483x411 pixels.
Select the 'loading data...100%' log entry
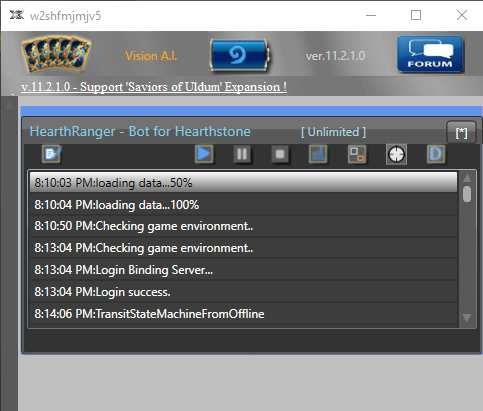click(243, 205)
